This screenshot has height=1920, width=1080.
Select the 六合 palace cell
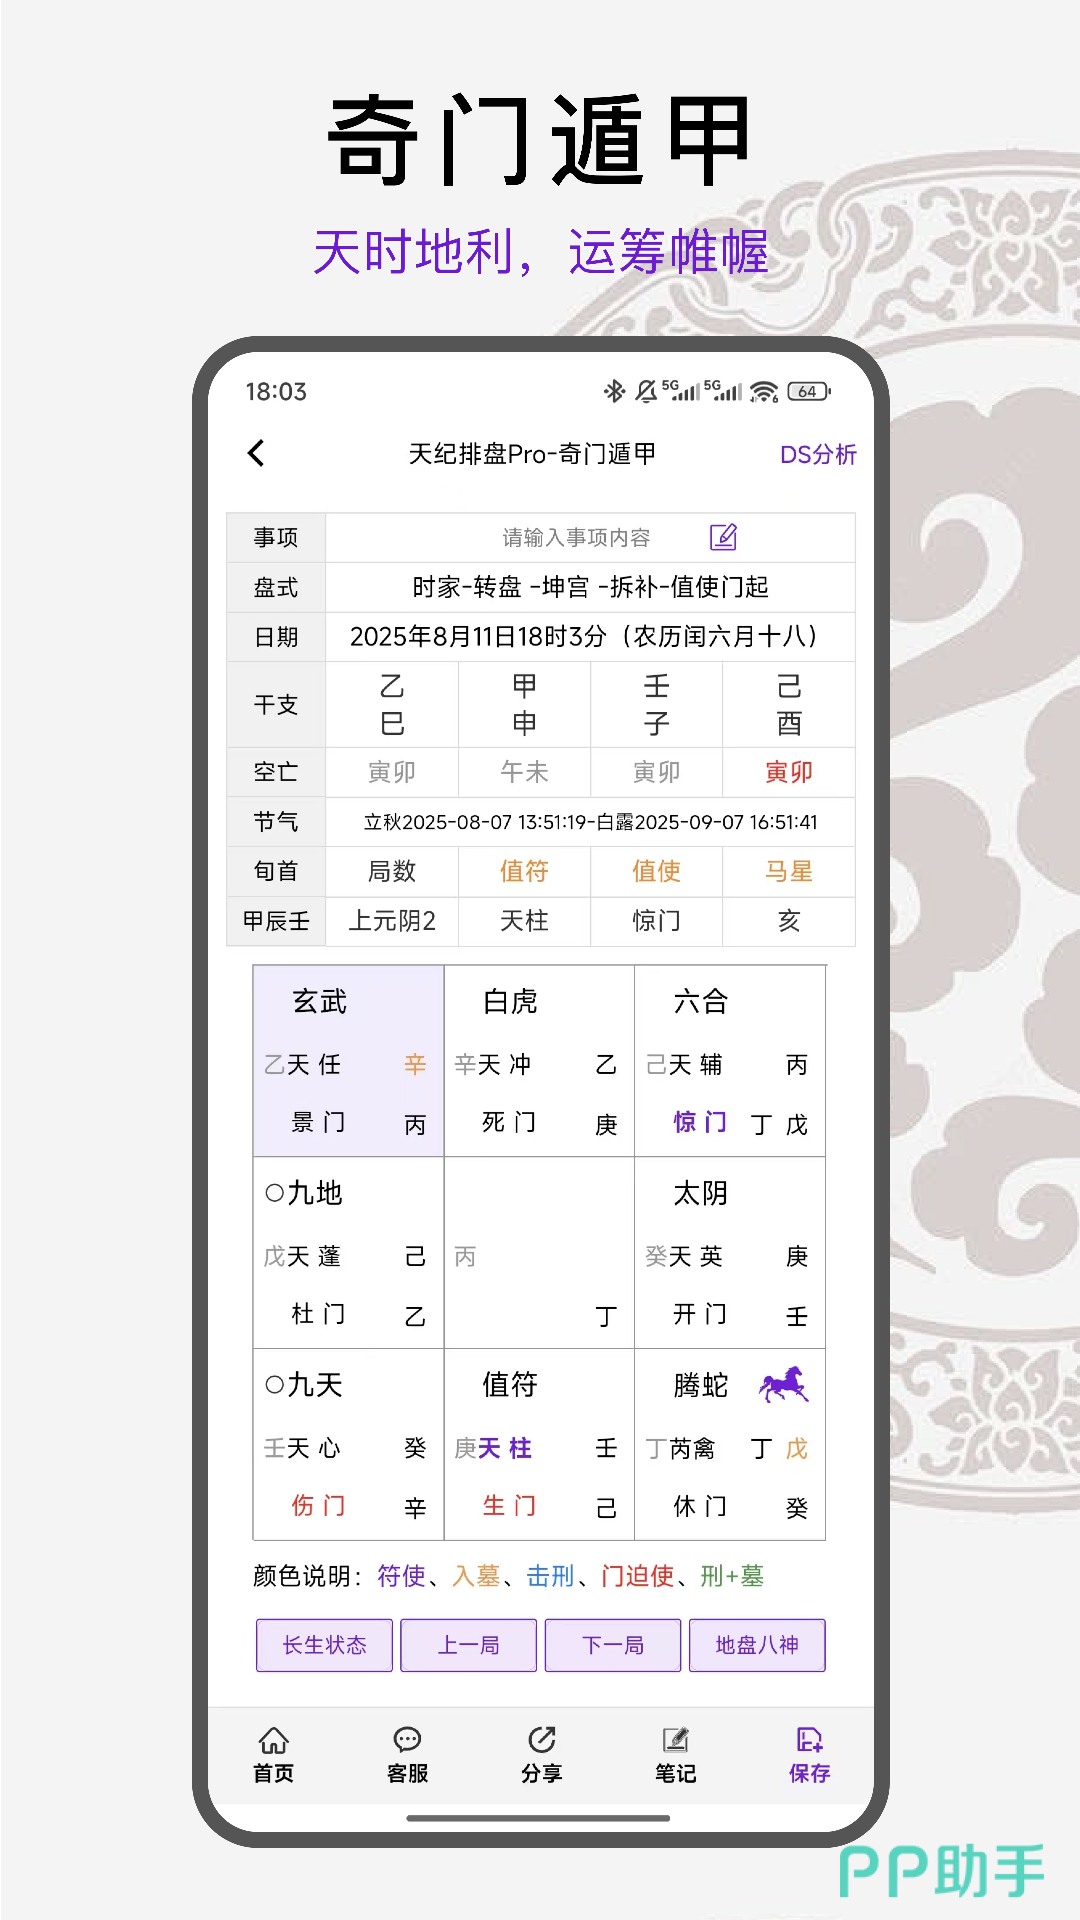[x=730, y=1061]
